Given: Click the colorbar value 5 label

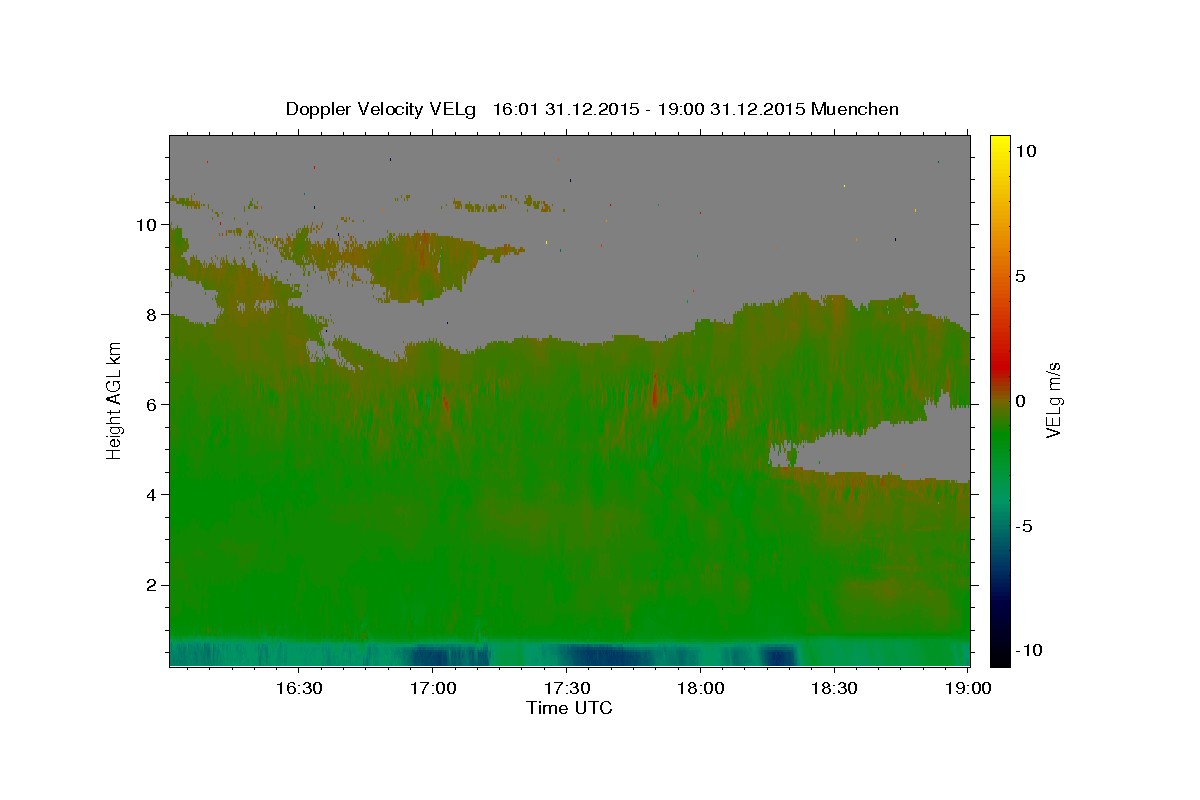Looking at the screenshot, I should [1019, 275].
